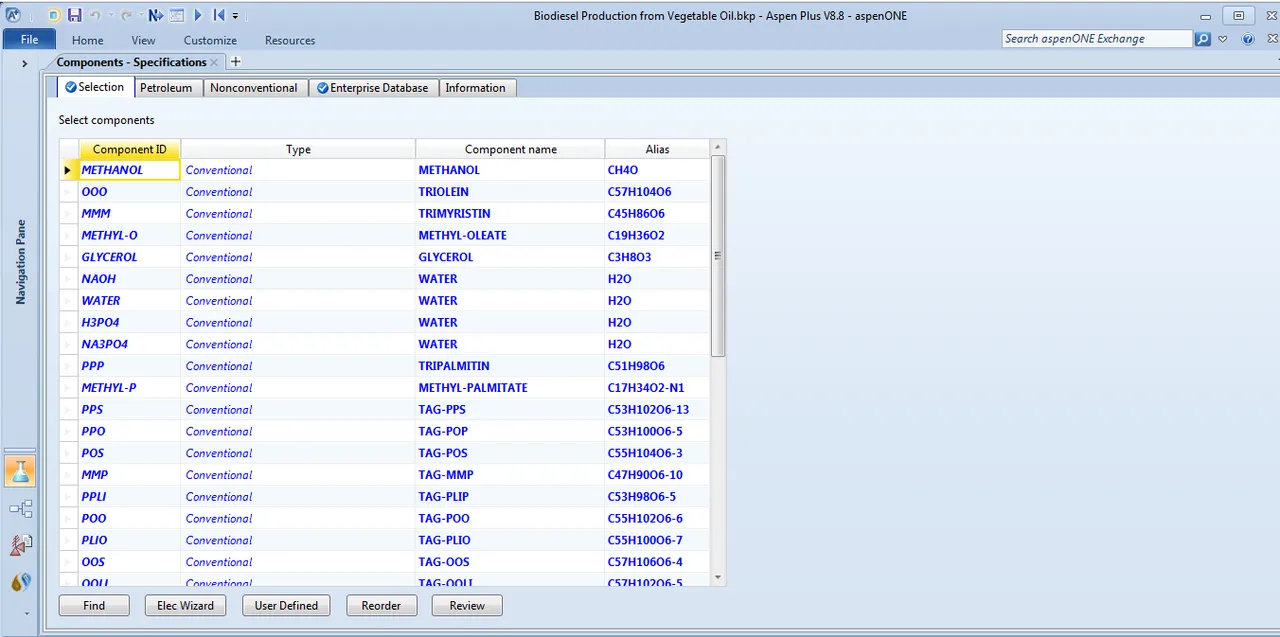Image resolution: width=1280 pixels, height=637 pixels.
Task: Open the Safety Analysis environment icon
Action: pyautogui.click(x=20, y=545)
